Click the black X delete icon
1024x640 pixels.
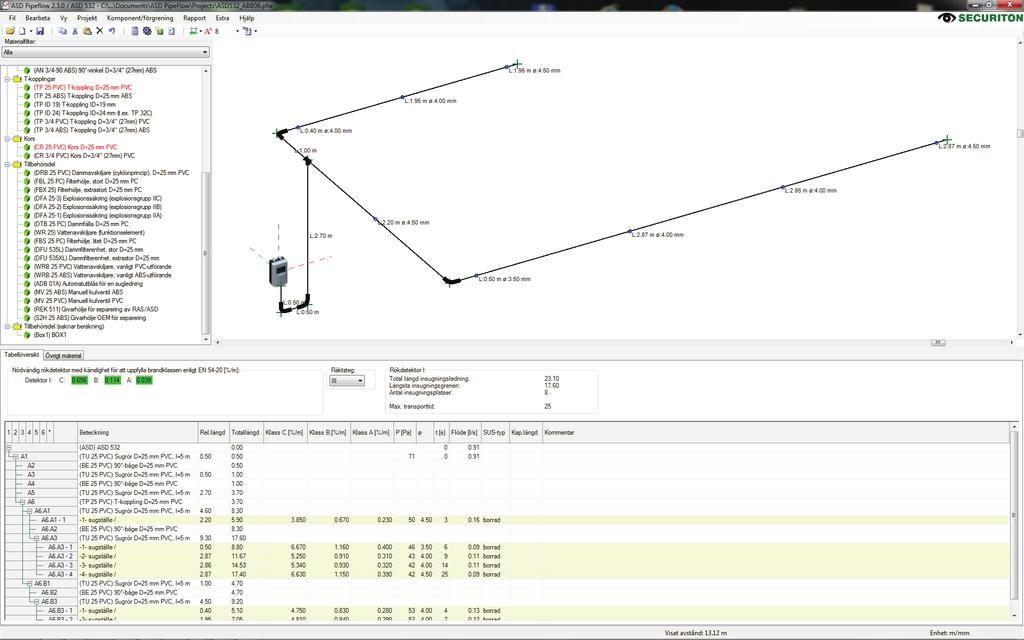click(x=99, y=31)
